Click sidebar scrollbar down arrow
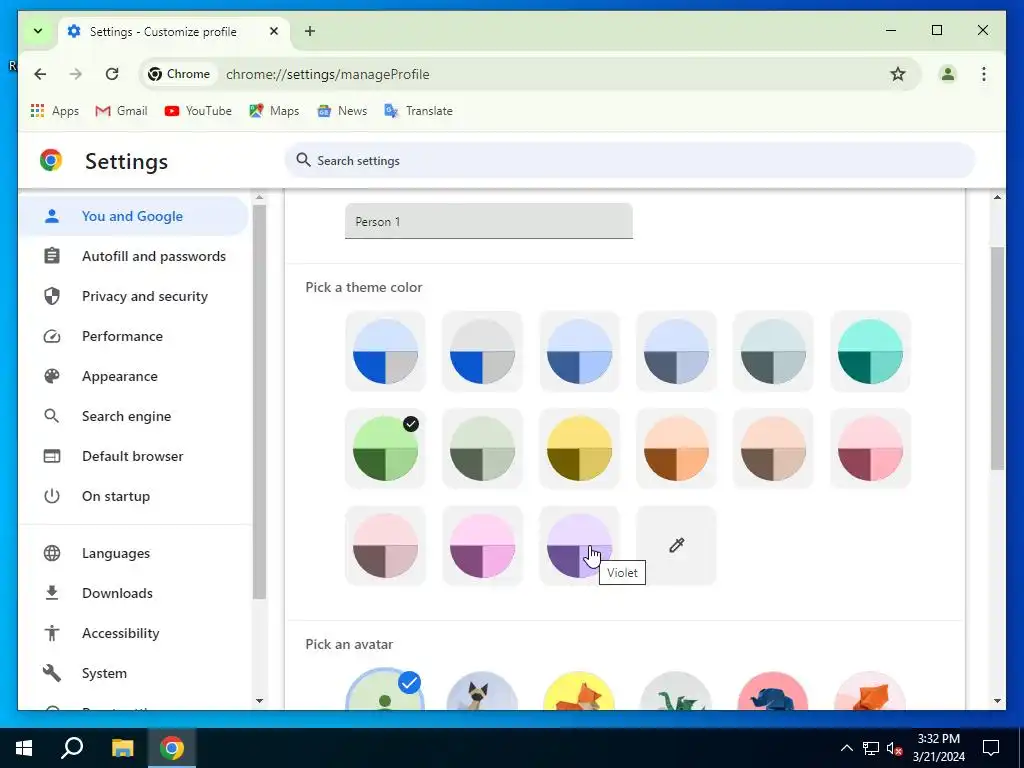Image resolution: width=1024 pixels, height=768 pixels. pos(259,701)
